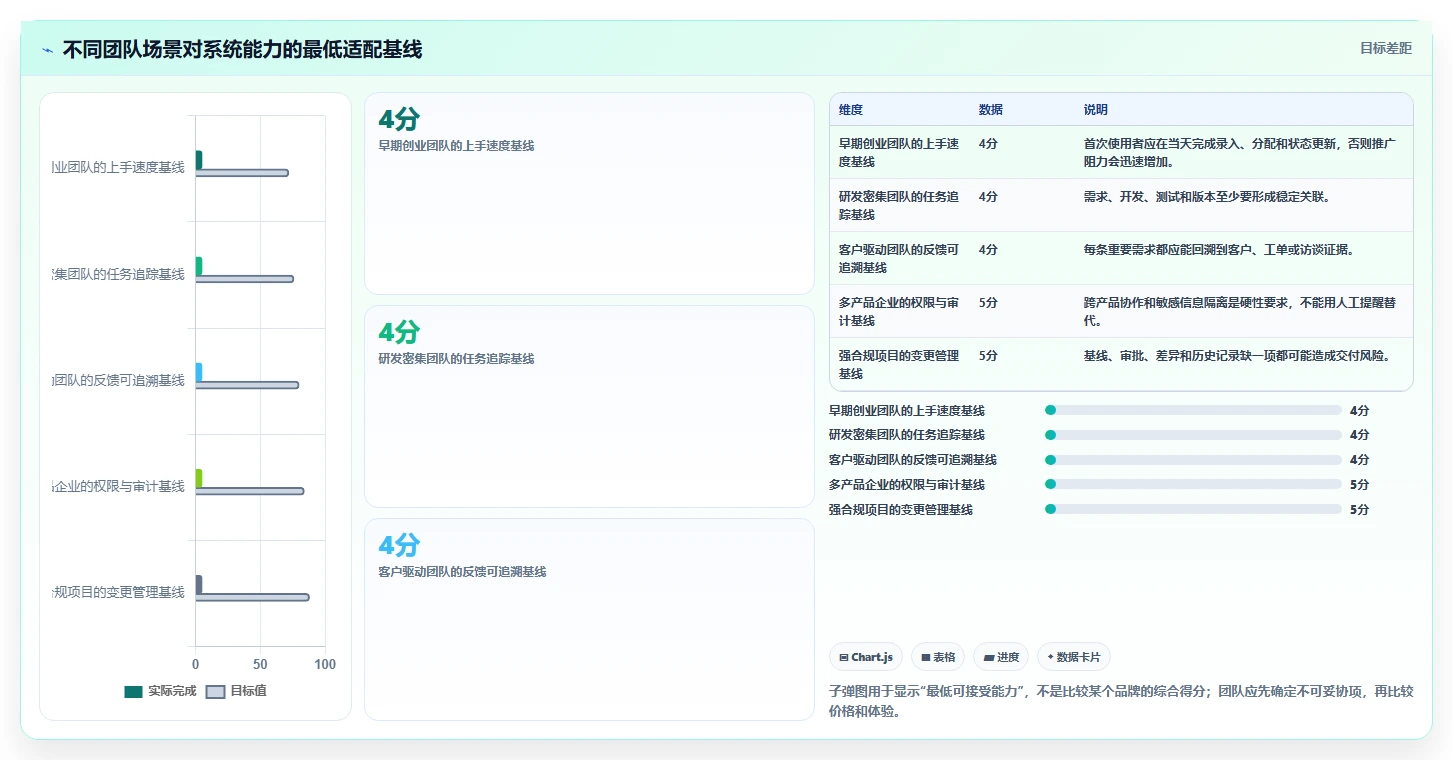Click the 说明 column header
1453x760 pixels.
1096,110
